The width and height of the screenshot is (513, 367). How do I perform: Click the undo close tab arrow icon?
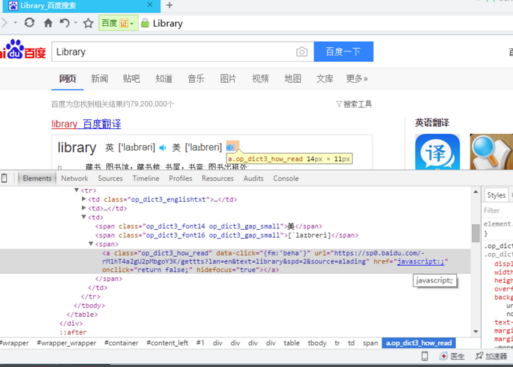64,23
